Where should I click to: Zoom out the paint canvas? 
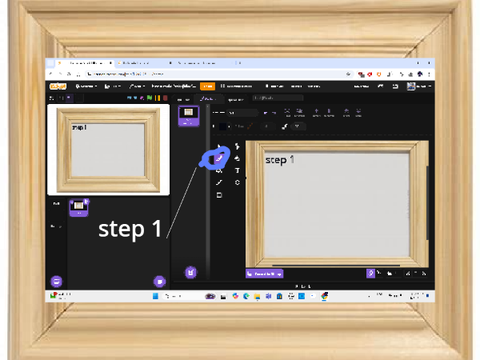408,273
